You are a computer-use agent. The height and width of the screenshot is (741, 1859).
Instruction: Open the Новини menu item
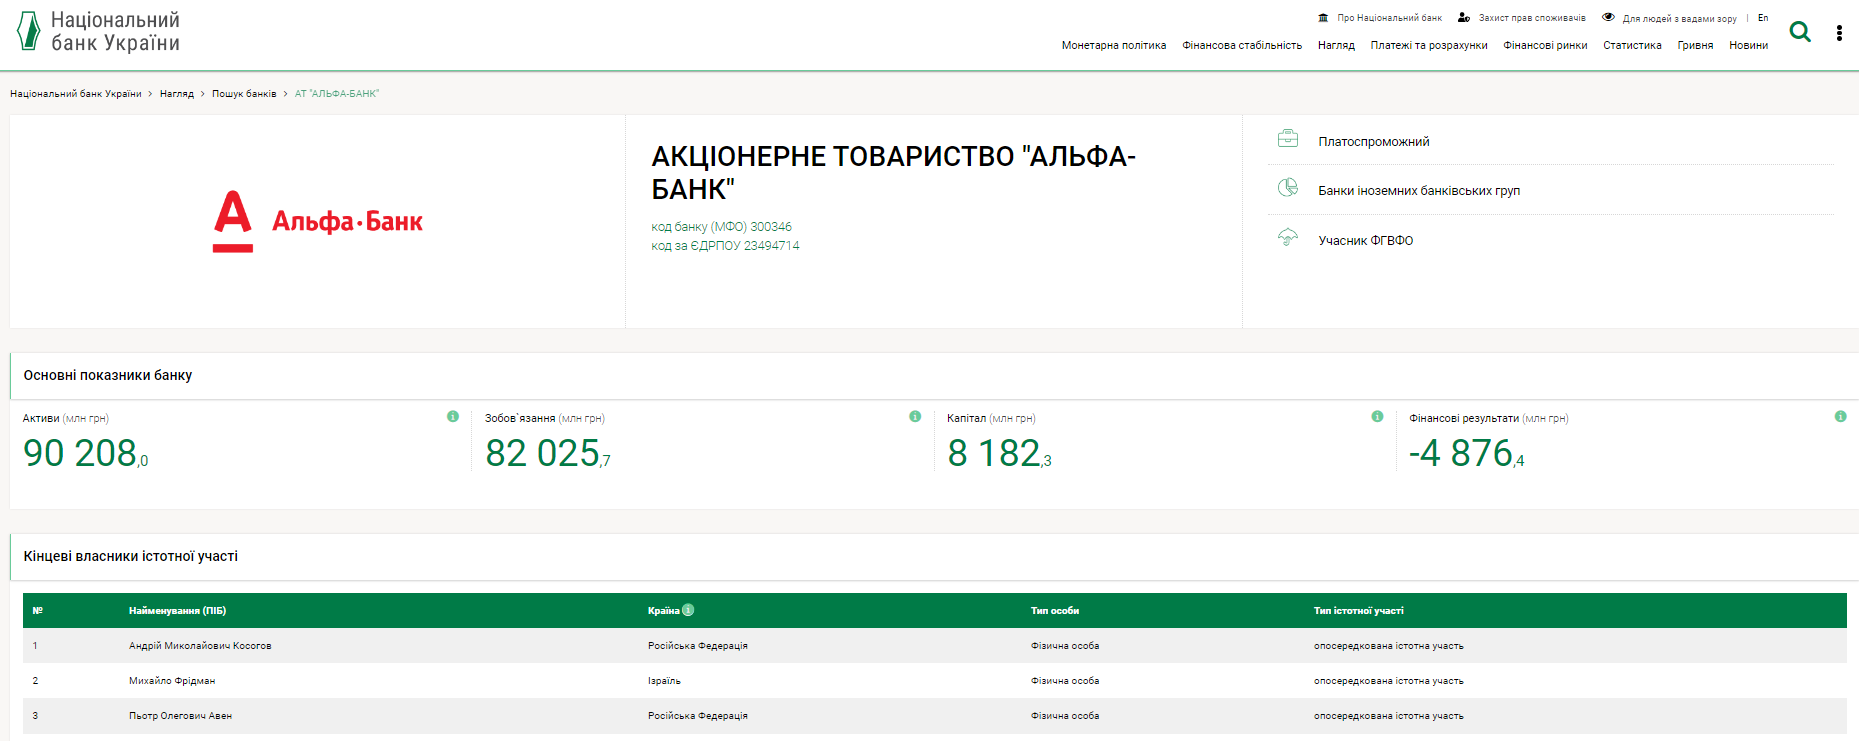point(1748,46)
